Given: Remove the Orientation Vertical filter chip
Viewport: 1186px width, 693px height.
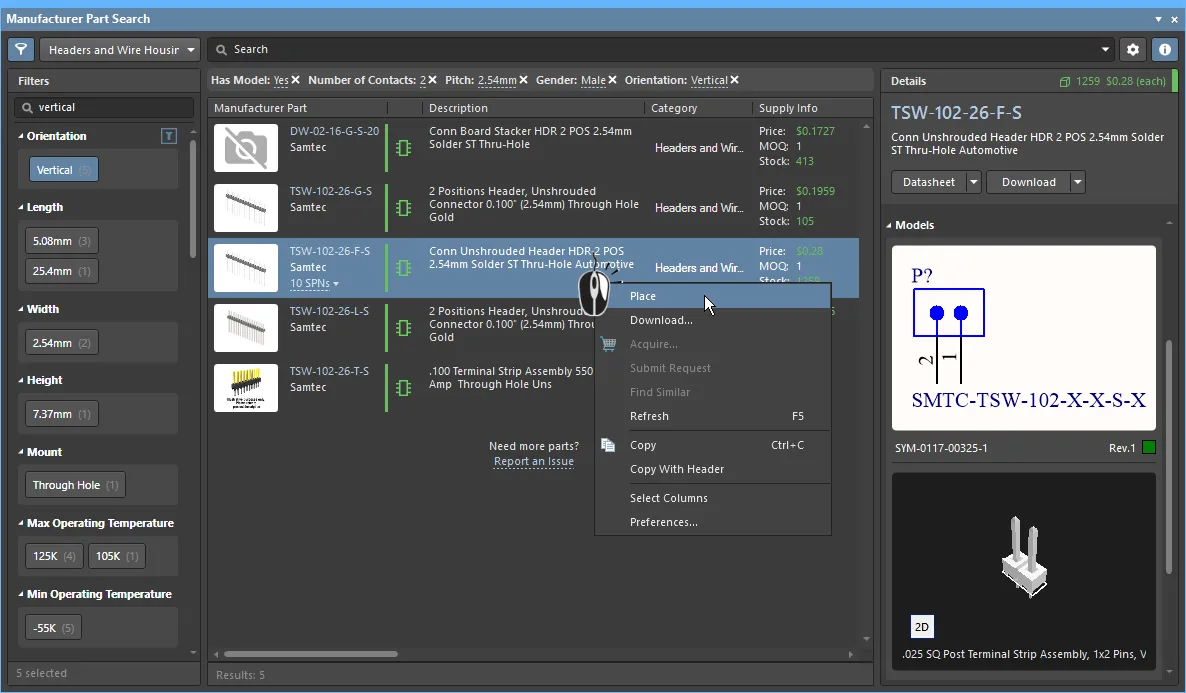Looking at the screenshot, I should pyautogui.click(x=734, y=79).
